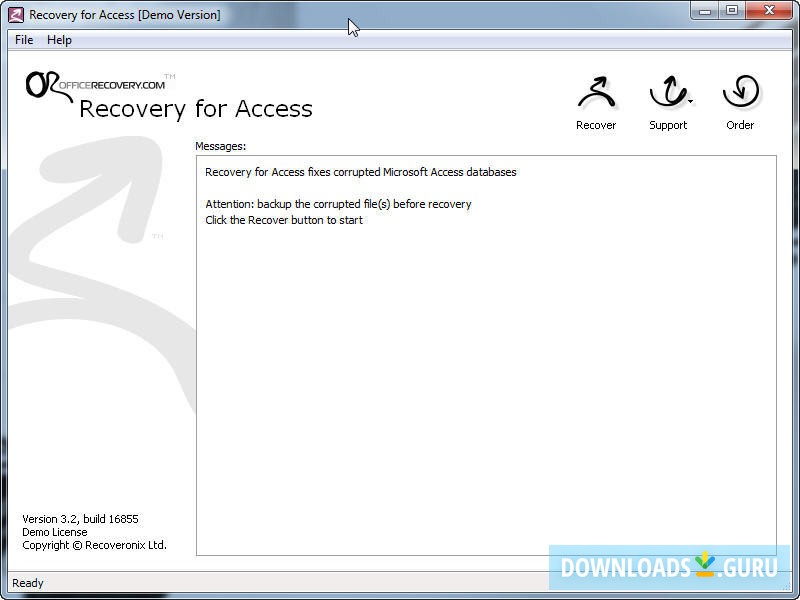
Task: Click the "Recovery for Access" heading
Action: pyautogui.click(x=196, y=109)
